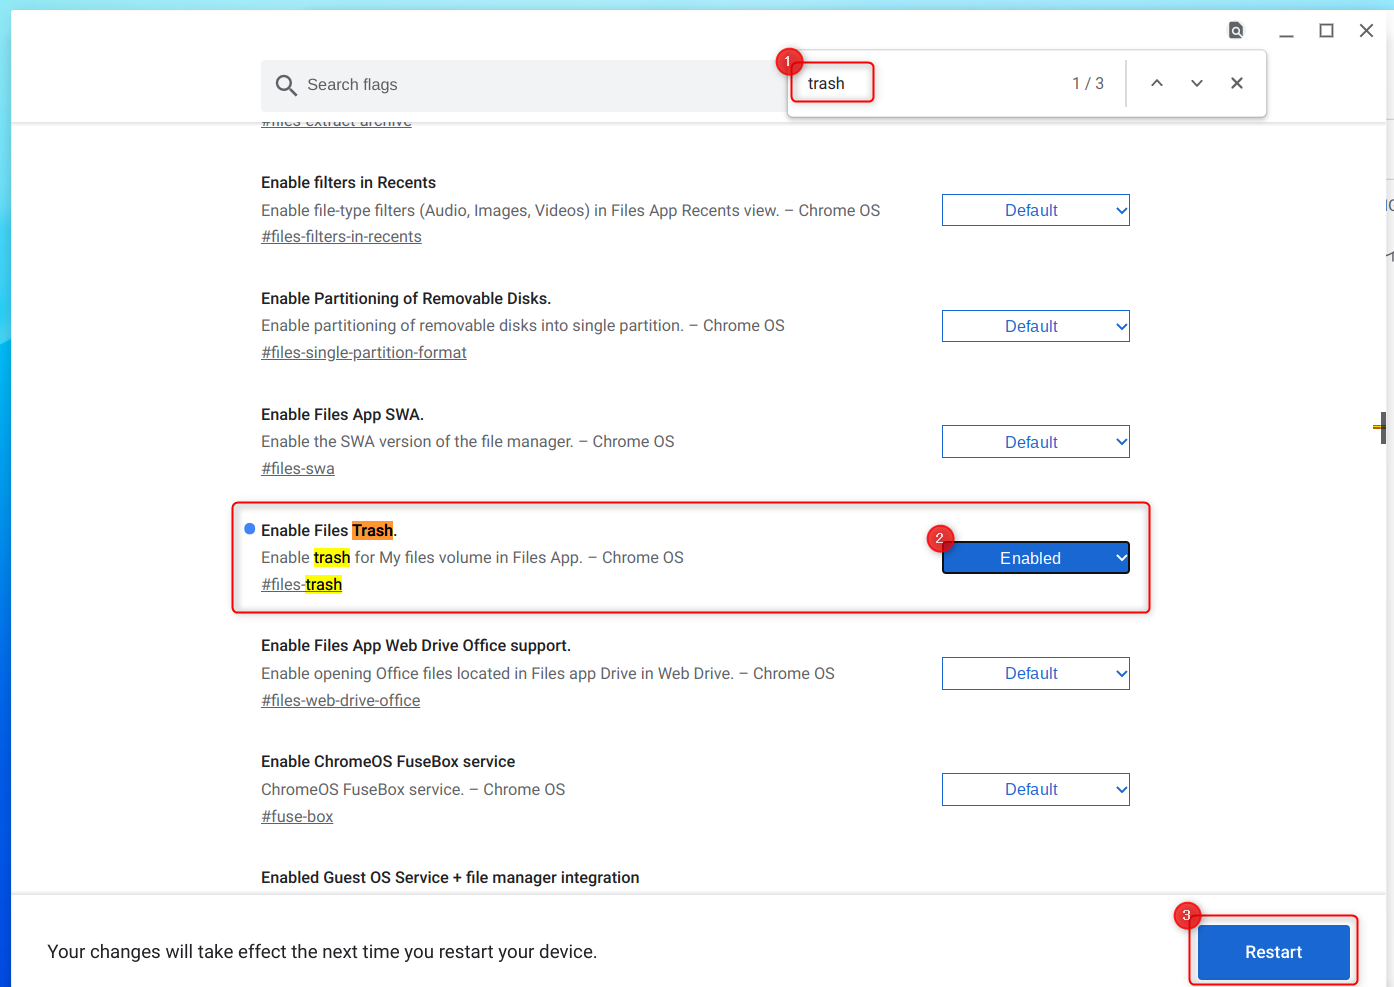Open the #files-web-drive-office link
This screenshot has height=987, width=1394.
[340, 701]
